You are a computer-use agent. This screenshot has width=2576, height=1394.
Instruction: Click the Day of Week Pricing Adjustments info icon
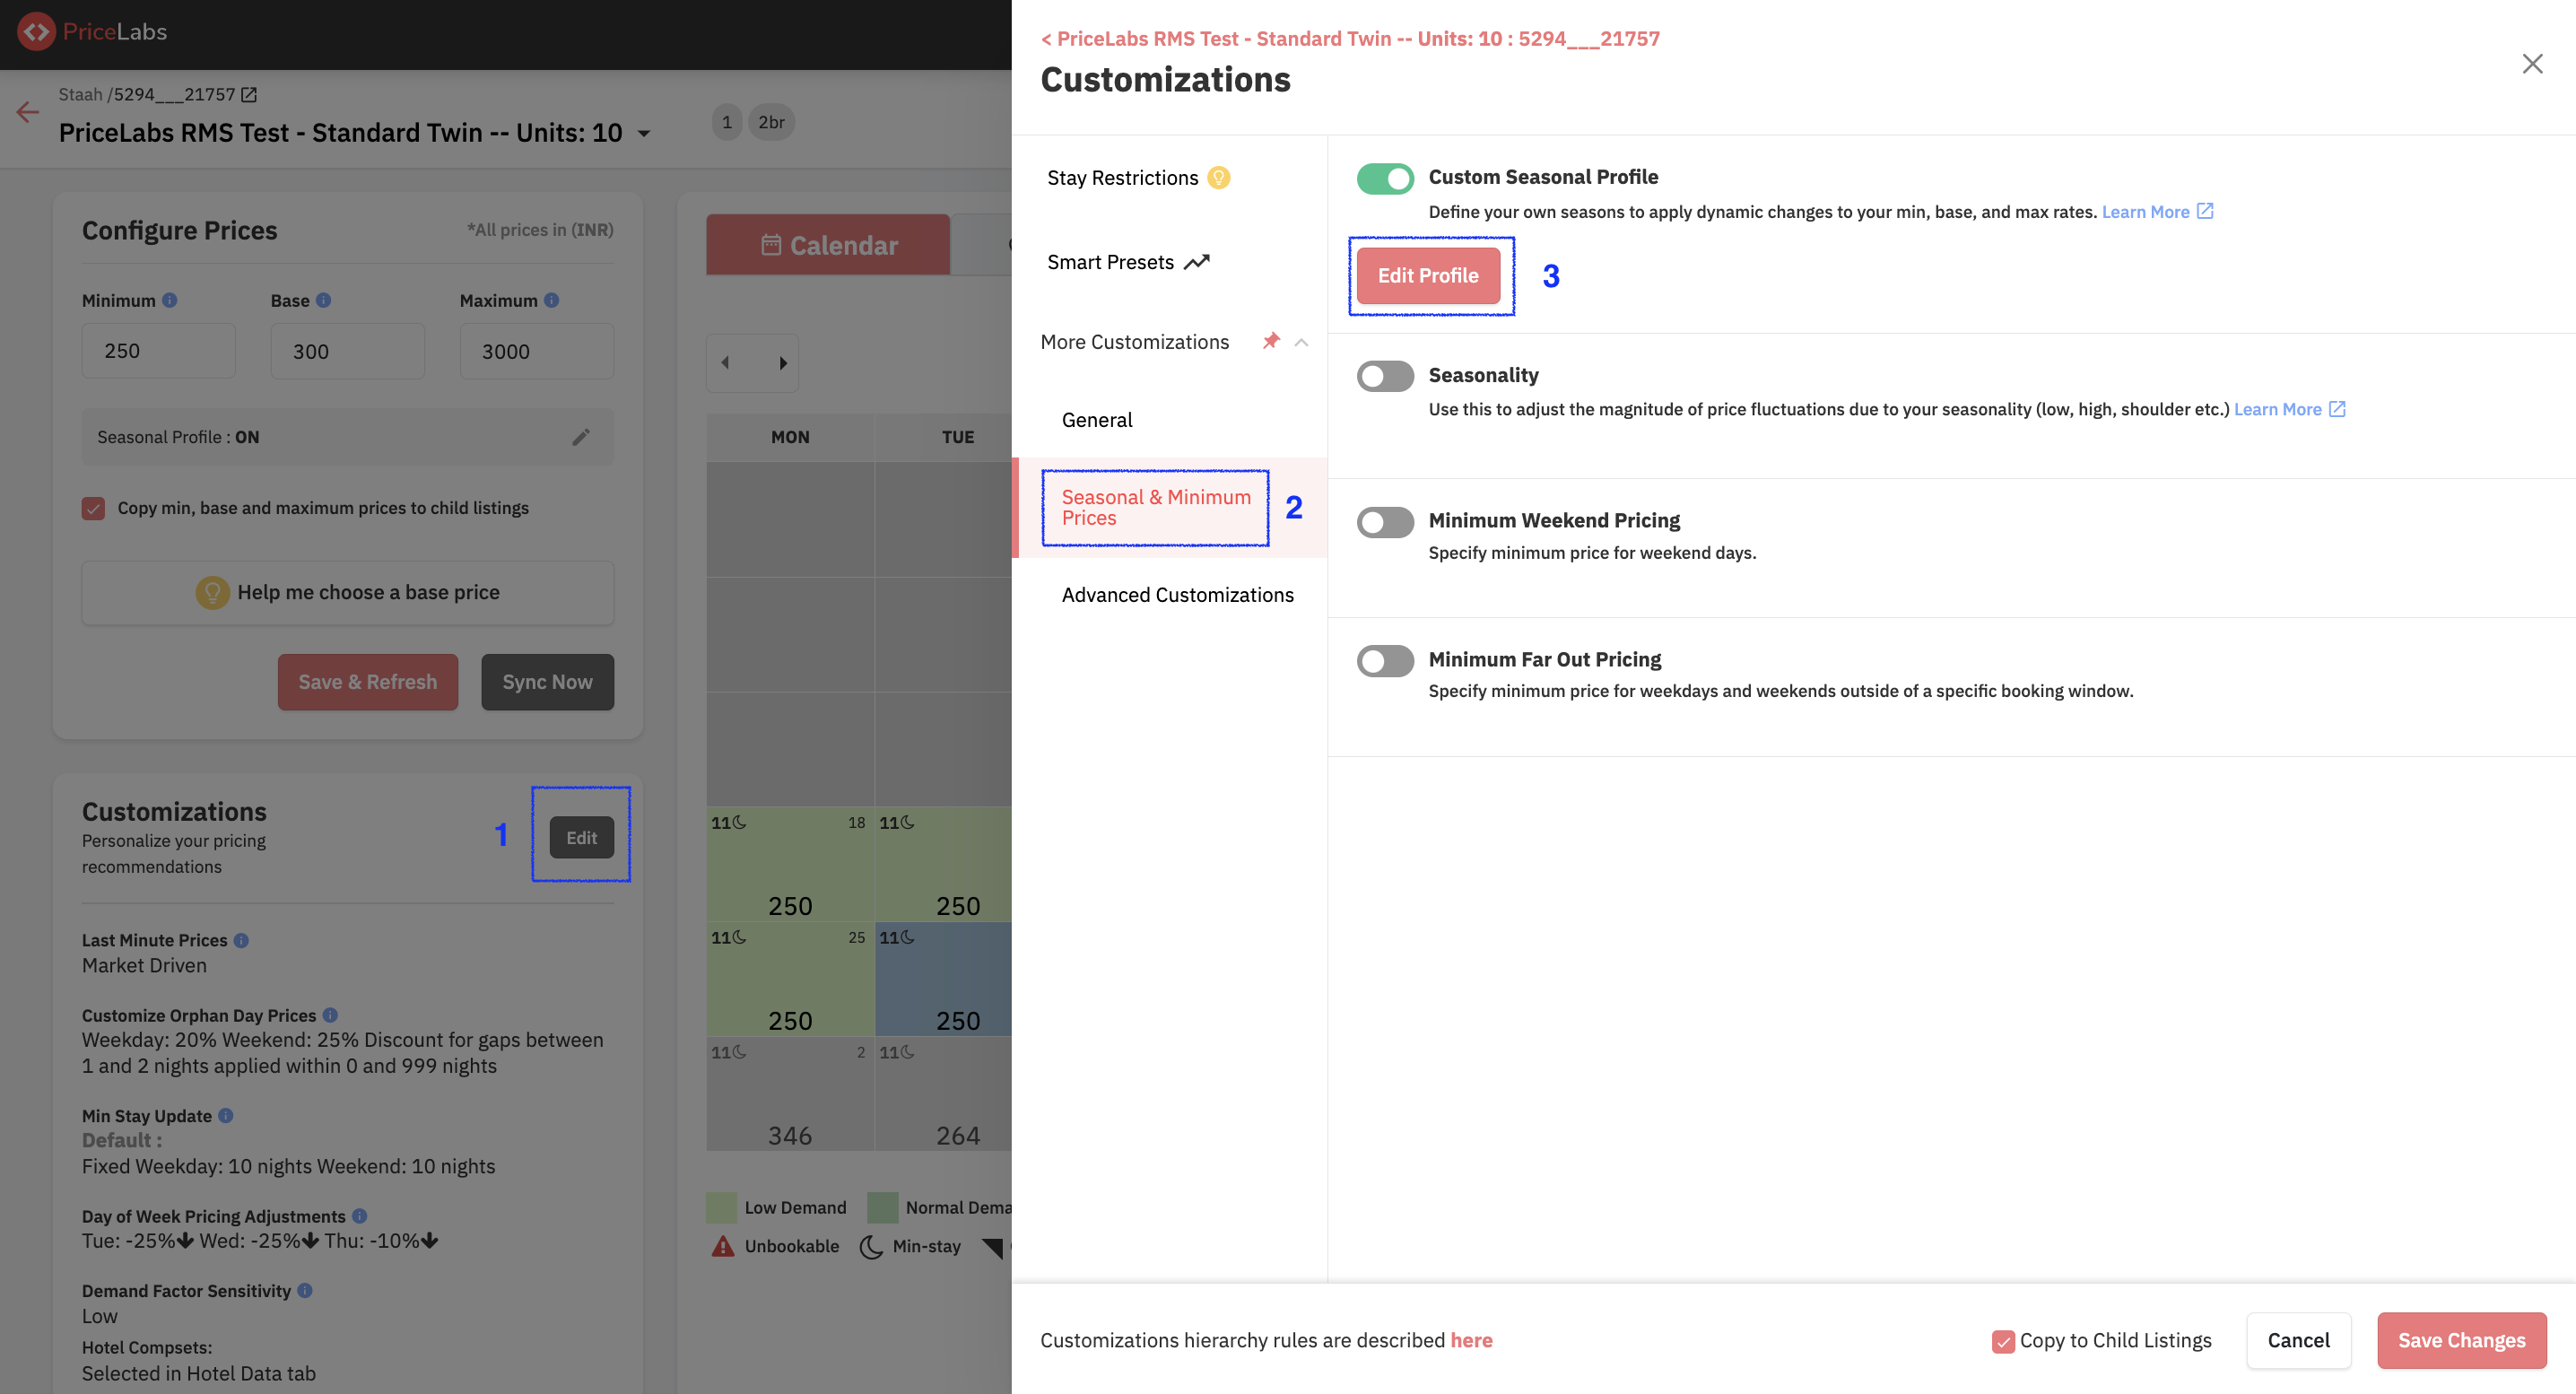pyautogui.click(x=360, y=1216)
